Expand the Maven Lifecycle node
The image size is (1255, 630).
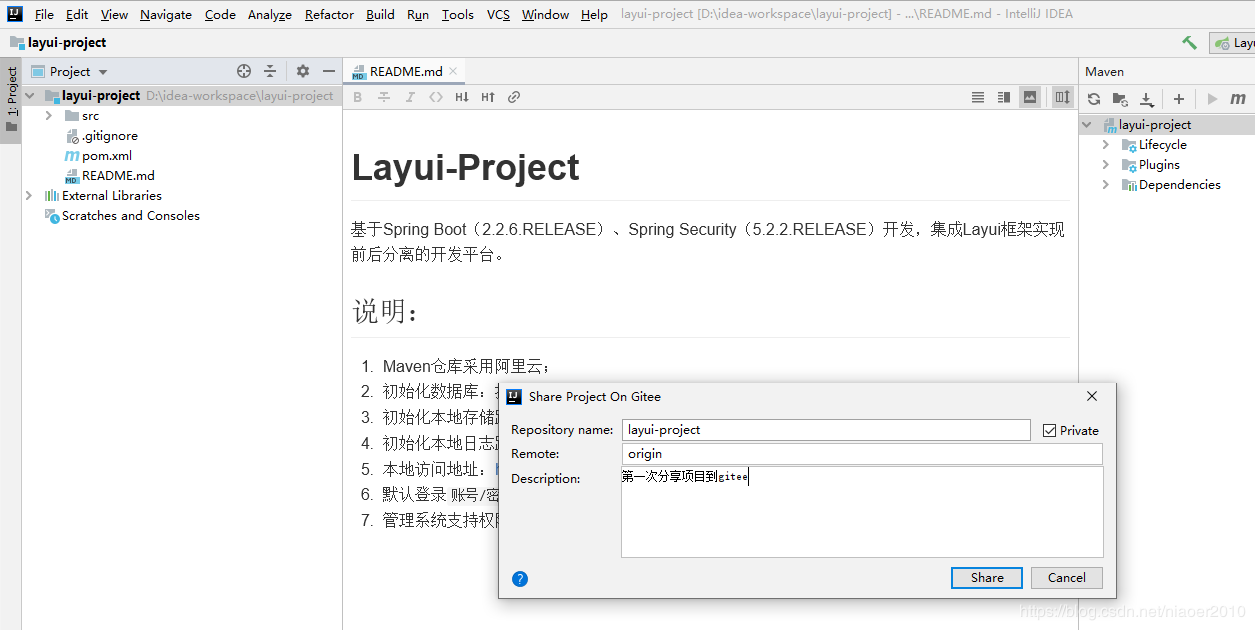(x=1106, y=145)
